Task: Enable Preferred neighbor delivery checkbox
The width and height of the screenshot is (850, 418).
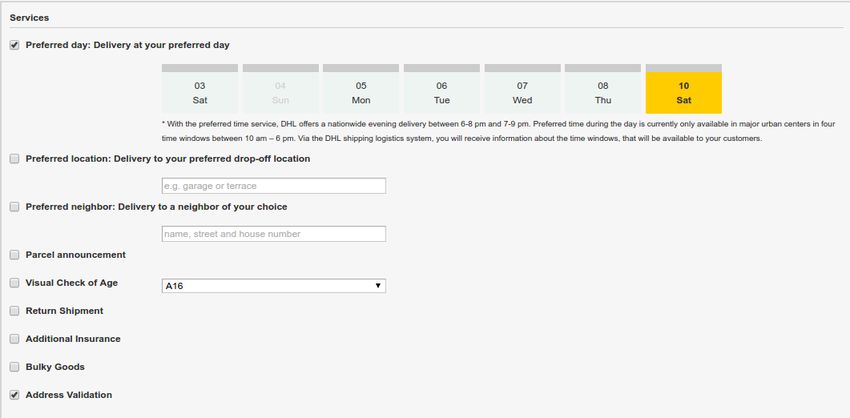Action: pyautogui.click(x=14, y=207)
